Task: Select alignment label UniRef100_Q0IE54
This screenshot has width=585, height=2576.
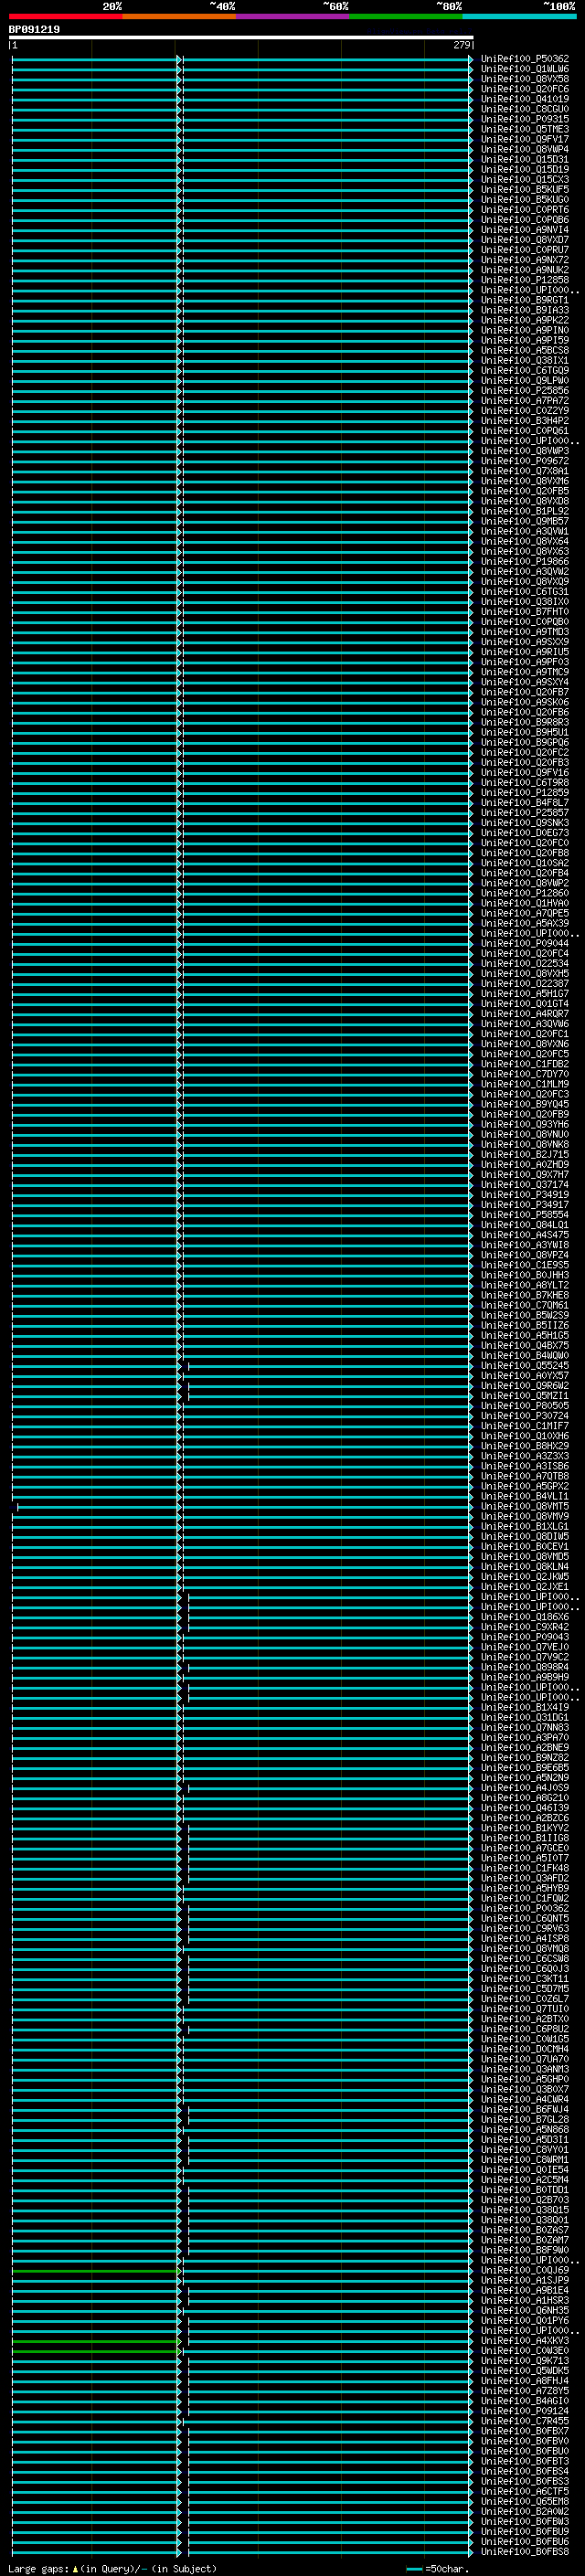Action: [525, 2169]
